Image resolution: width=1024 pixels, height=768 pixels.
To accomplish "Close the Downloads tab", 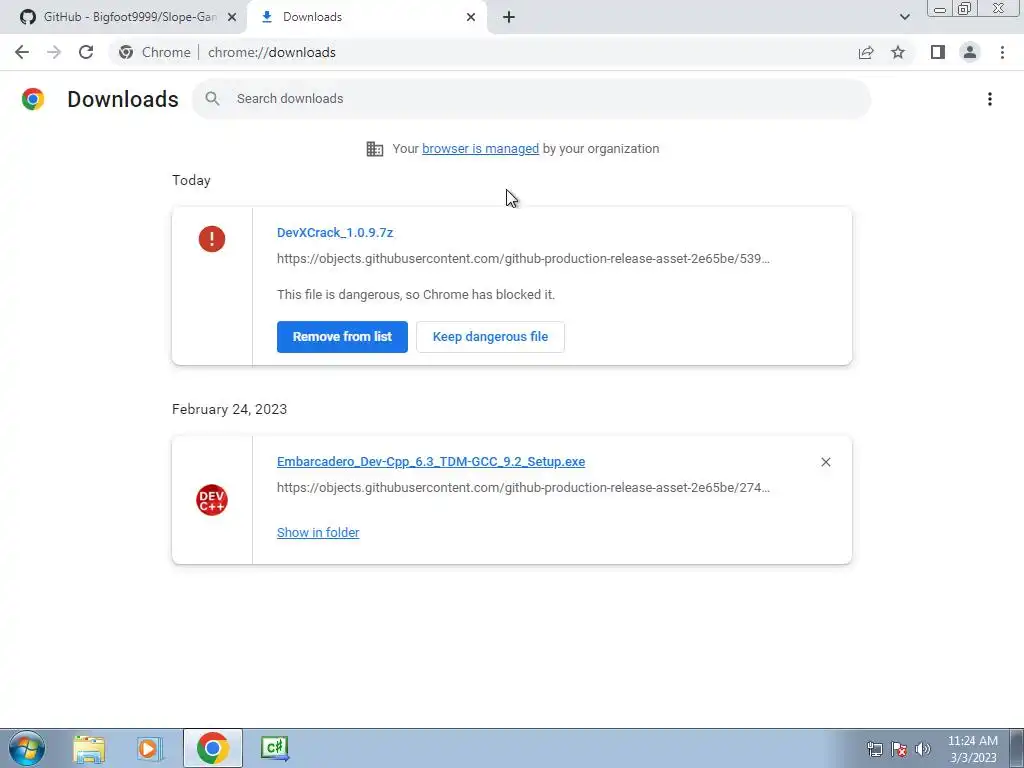I will 471,17.
